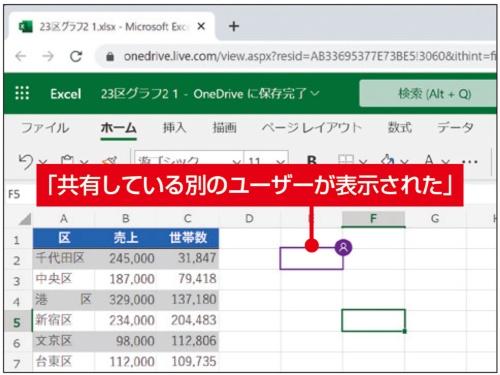Screen dimensions: 500x375
Task: Click cell with value 329,000
Action: click(125, 300)
